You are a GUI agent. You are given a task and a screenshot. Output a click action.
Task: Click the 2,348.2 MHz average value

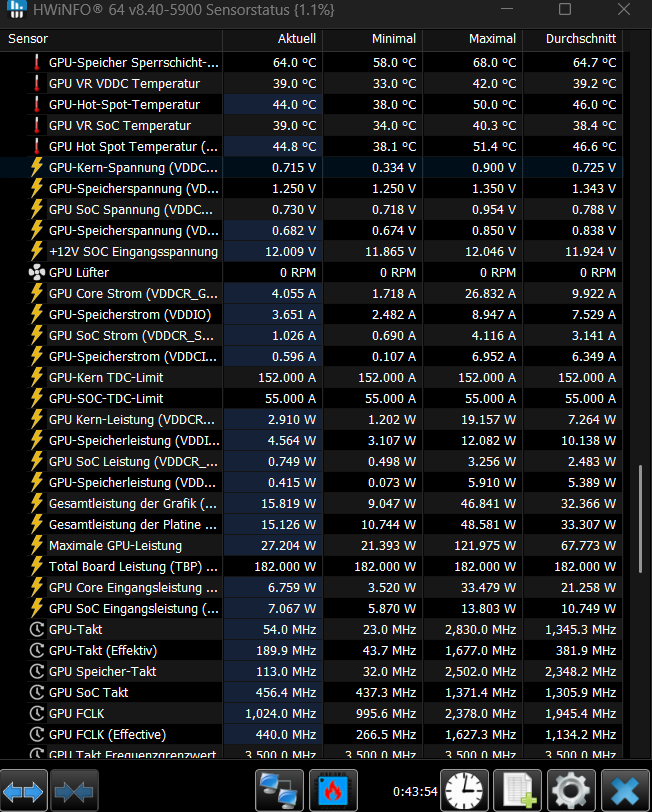pyautogui.click(x=581, y=672)
